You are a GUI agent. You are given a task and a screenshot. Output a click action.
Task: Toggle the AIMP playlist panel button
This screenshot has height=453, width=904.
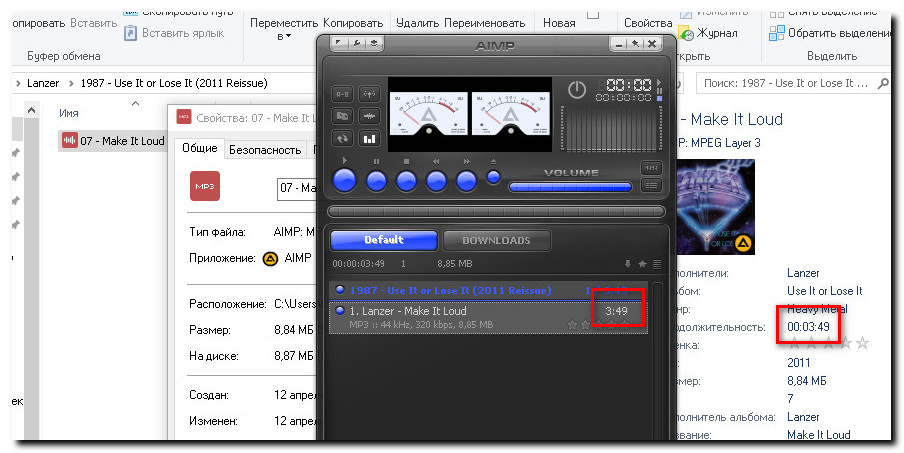[x=651, y=186]
